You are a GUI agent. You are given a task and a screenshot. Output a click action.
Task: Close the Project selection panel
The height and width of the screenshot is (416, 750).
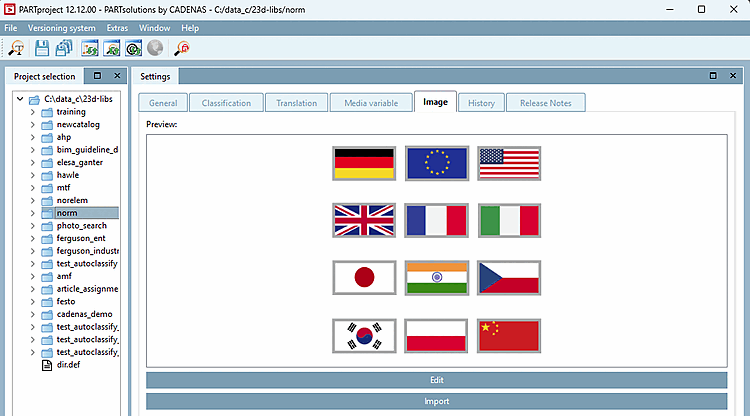click(117, 76)
